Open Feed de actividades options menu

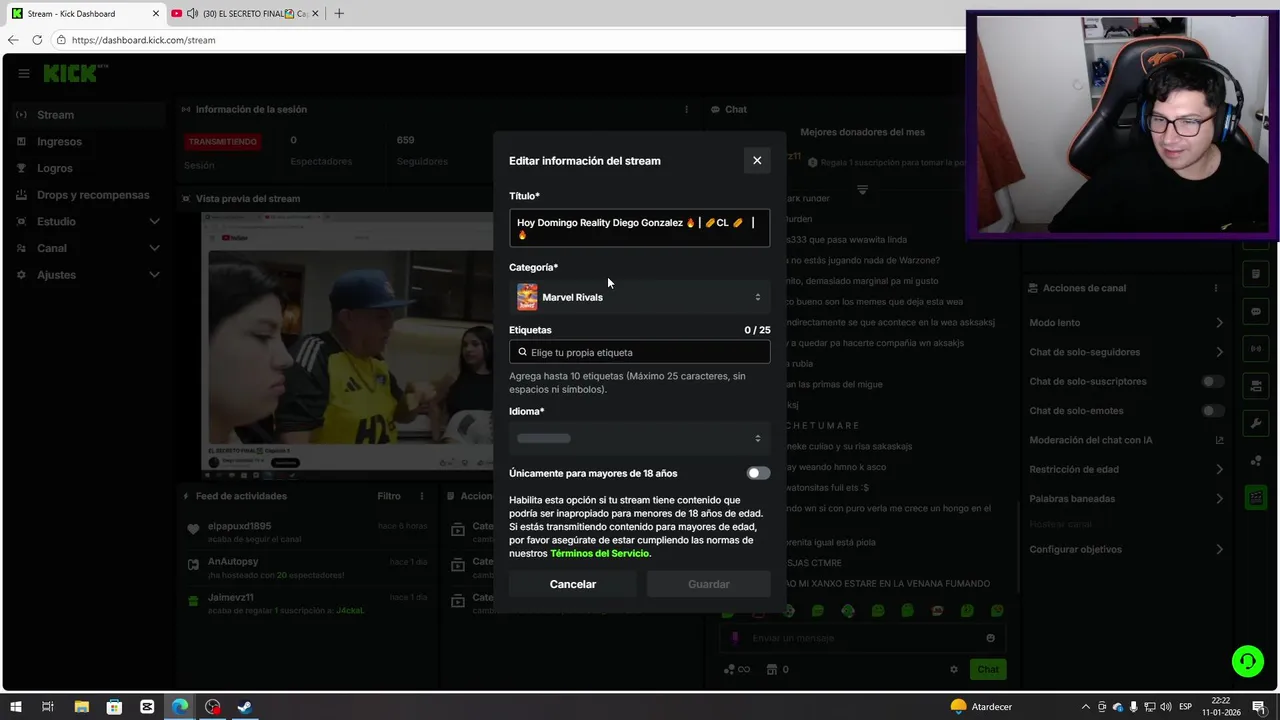click(x=422, y=496)
